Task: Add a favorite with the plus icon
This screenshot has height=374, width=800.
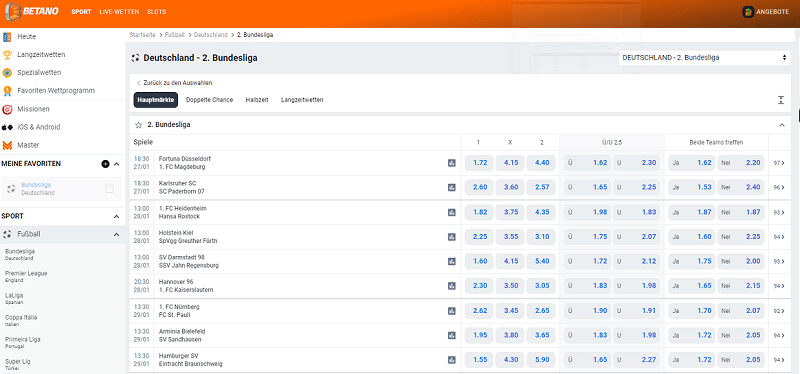Action: 105,164
